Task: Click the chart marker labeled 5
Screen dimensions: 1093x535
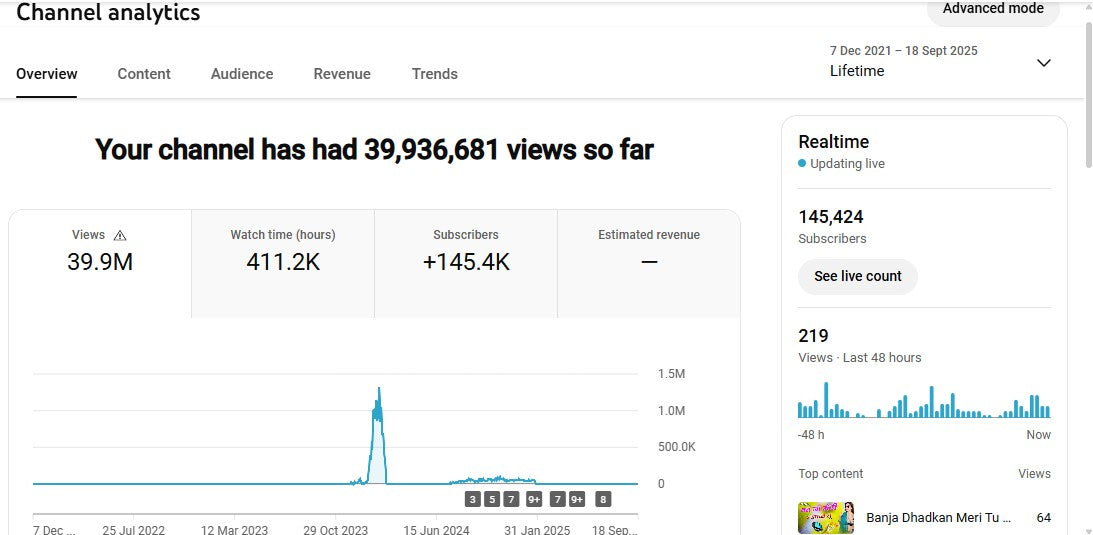Action: (x=492, y=499)
